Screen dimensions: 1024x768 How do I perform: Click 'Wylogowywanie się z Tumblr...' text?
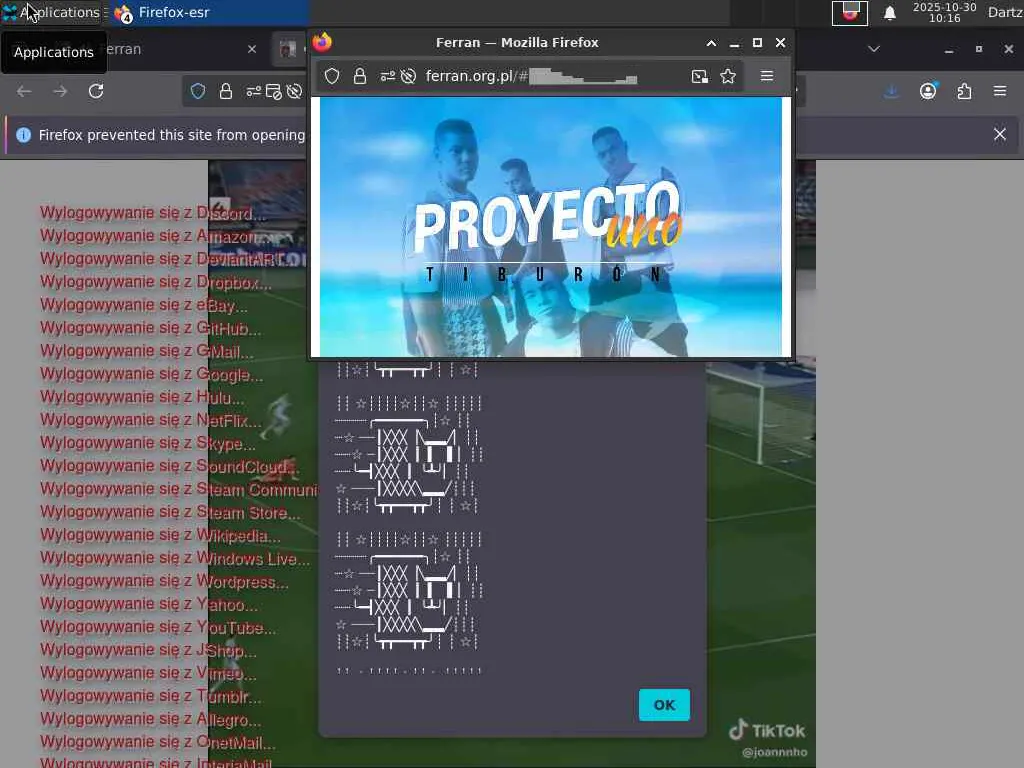(150, 697)
